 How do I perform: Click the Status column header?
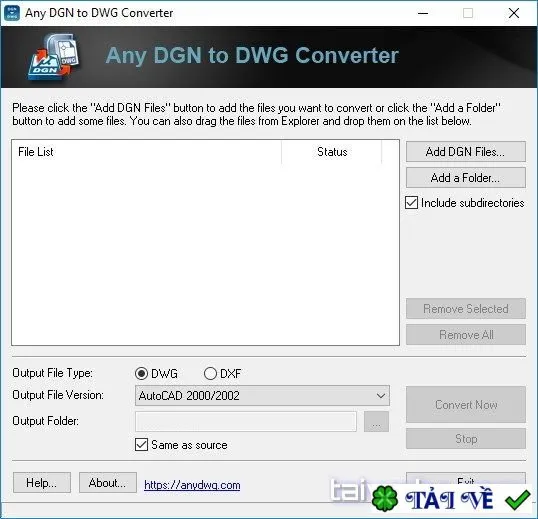(332, 152)
